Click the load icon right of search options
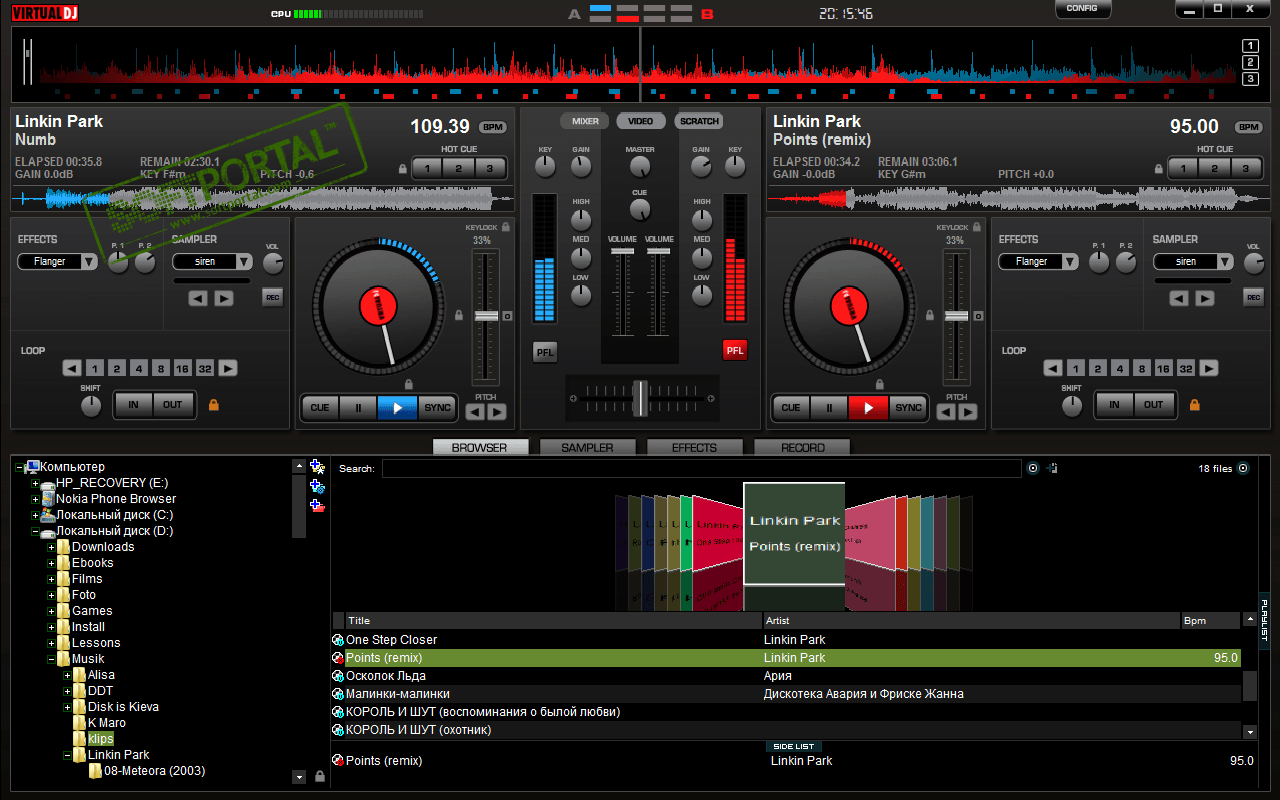The image size is (1280, 800). 1053,468
